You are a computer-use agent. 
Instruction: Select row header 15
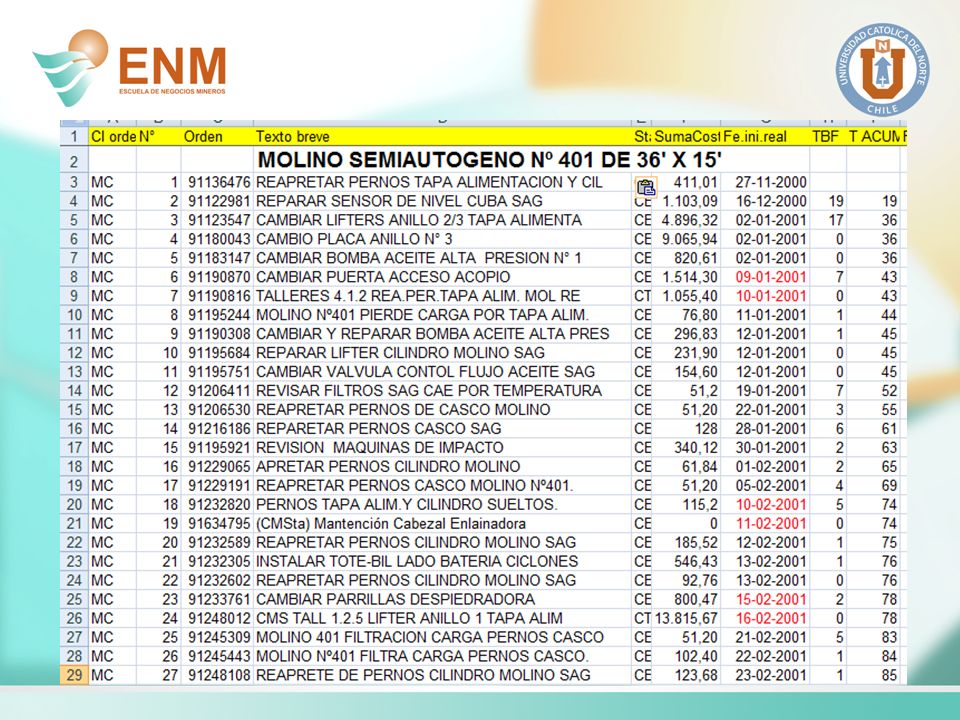[x=74, y=410]
